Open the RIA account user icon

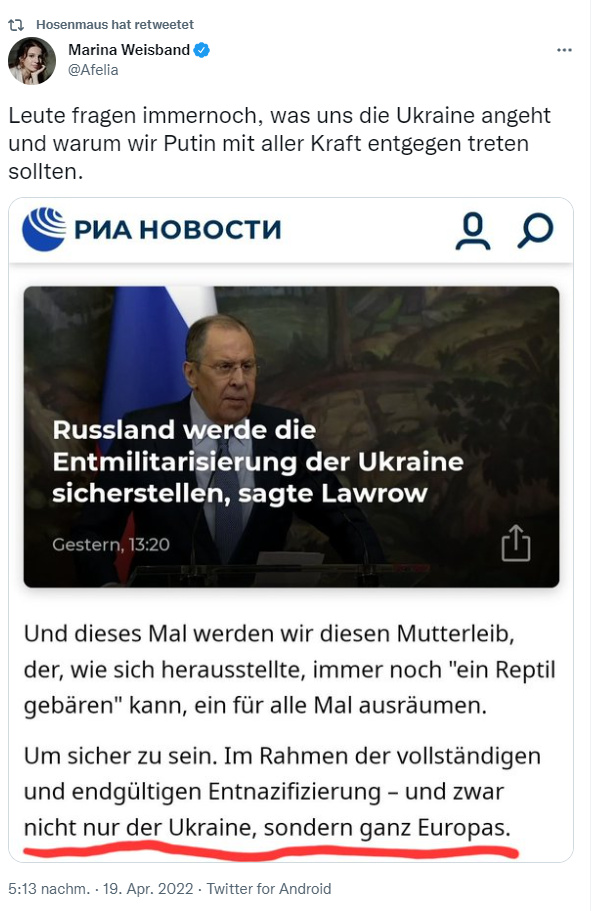473,231
